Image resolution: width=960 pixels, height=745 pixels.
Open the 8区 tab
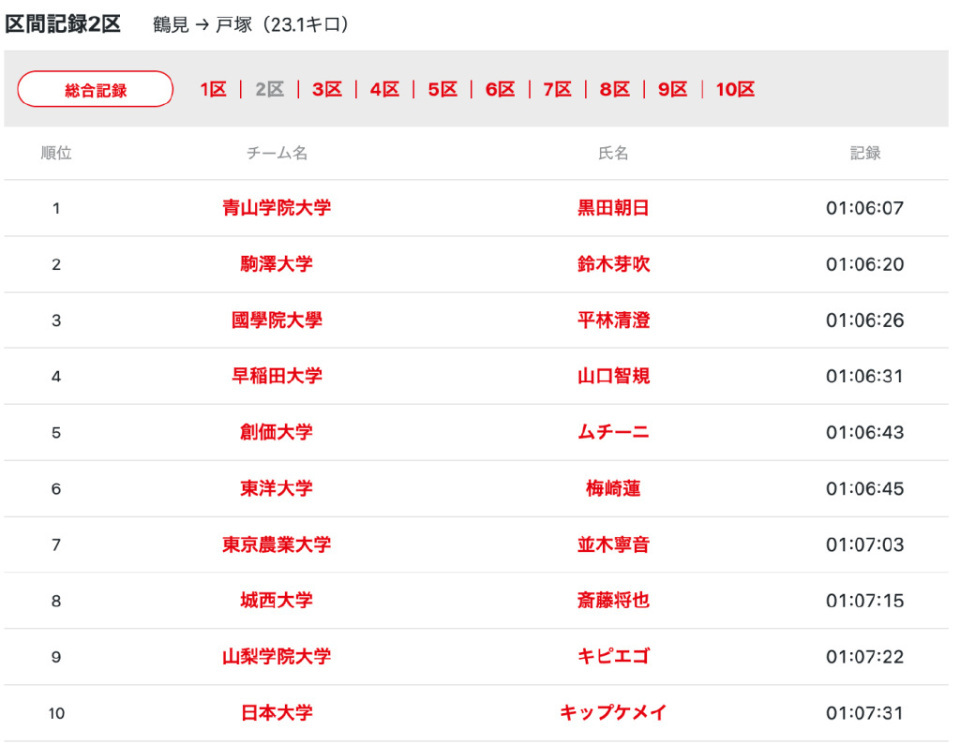pos(614,90)
